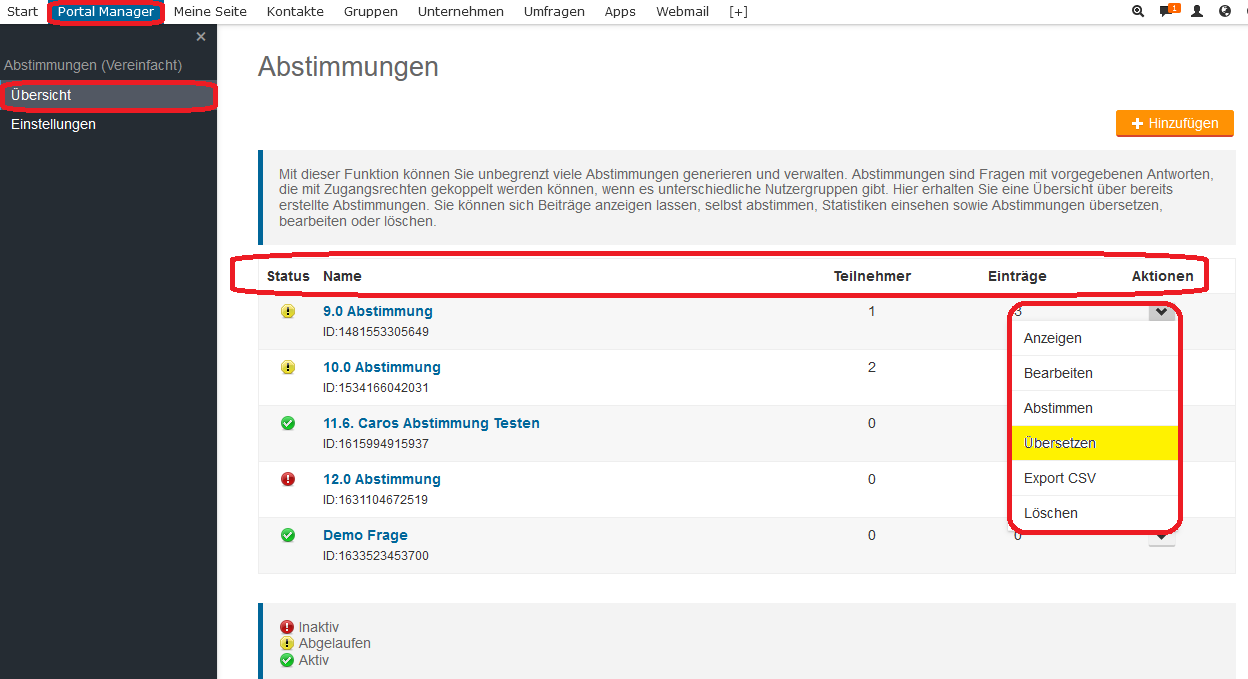Choose Anzeigen in the actions menu
Image resolution: width=1248 pixels, height=679 pixels.
tap(1094, 338)
